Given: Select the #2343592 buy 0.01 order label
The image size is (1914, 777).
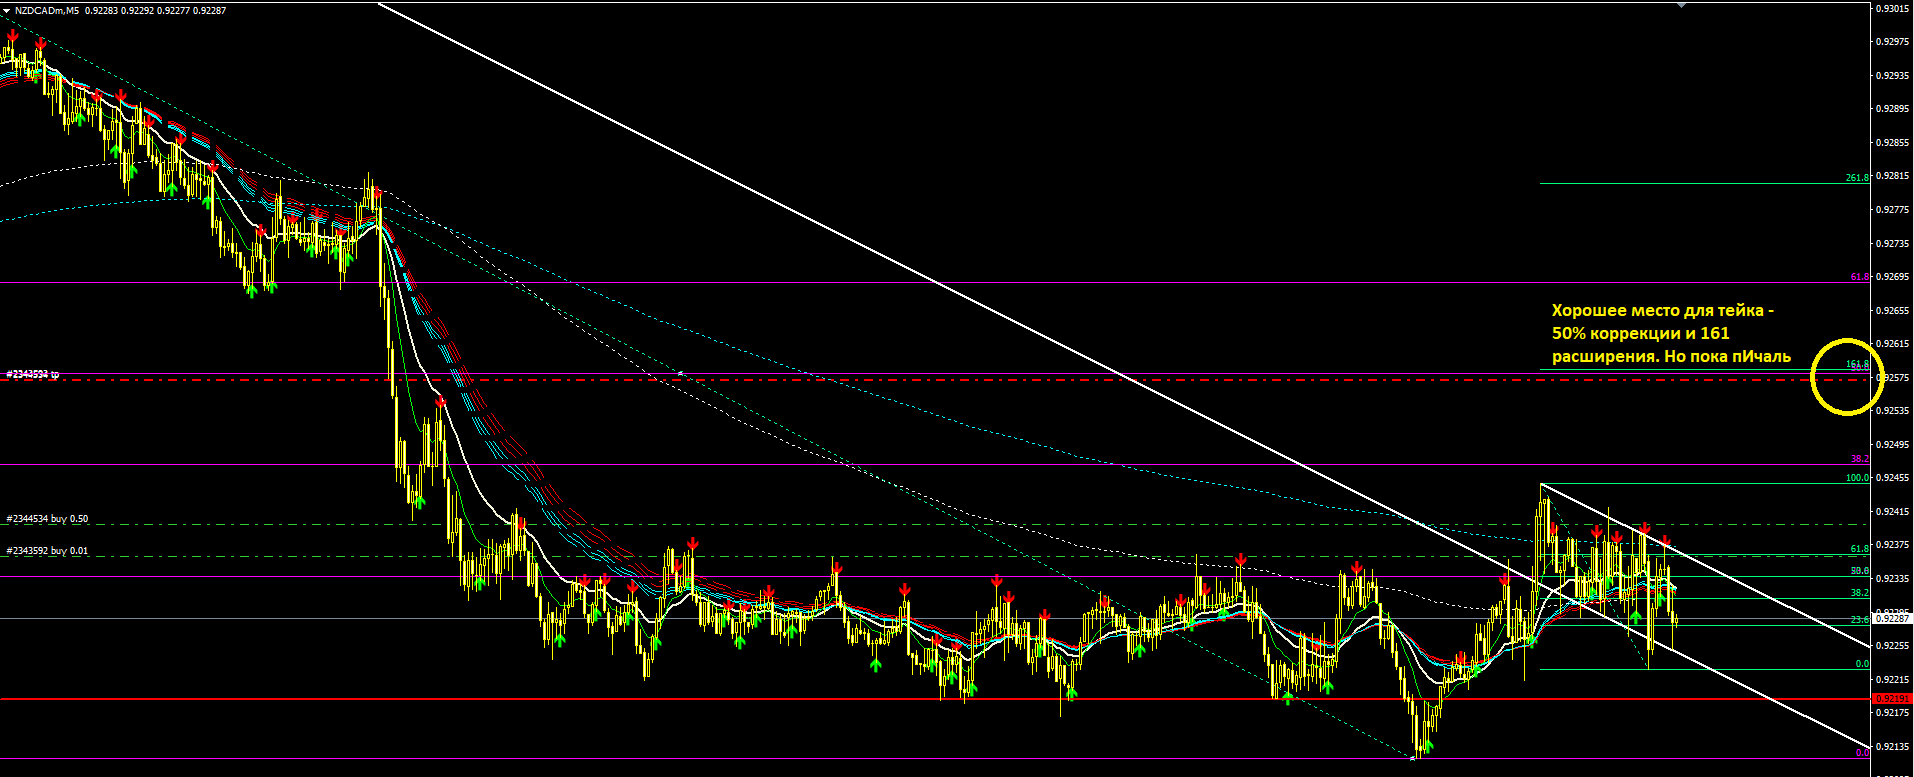Looking at the screenshot, I should coord(47,551).
